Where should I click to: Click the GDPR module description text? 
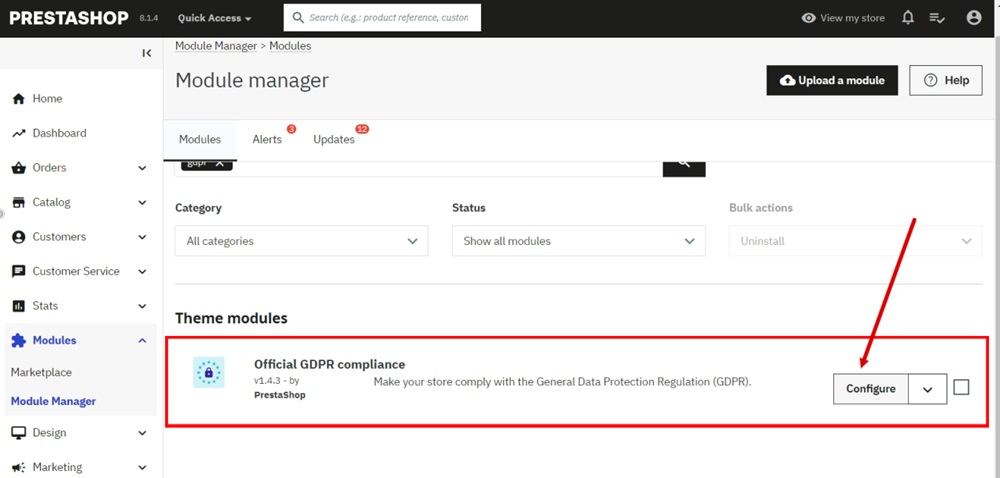pyautogui.click(x=562, y=382)
